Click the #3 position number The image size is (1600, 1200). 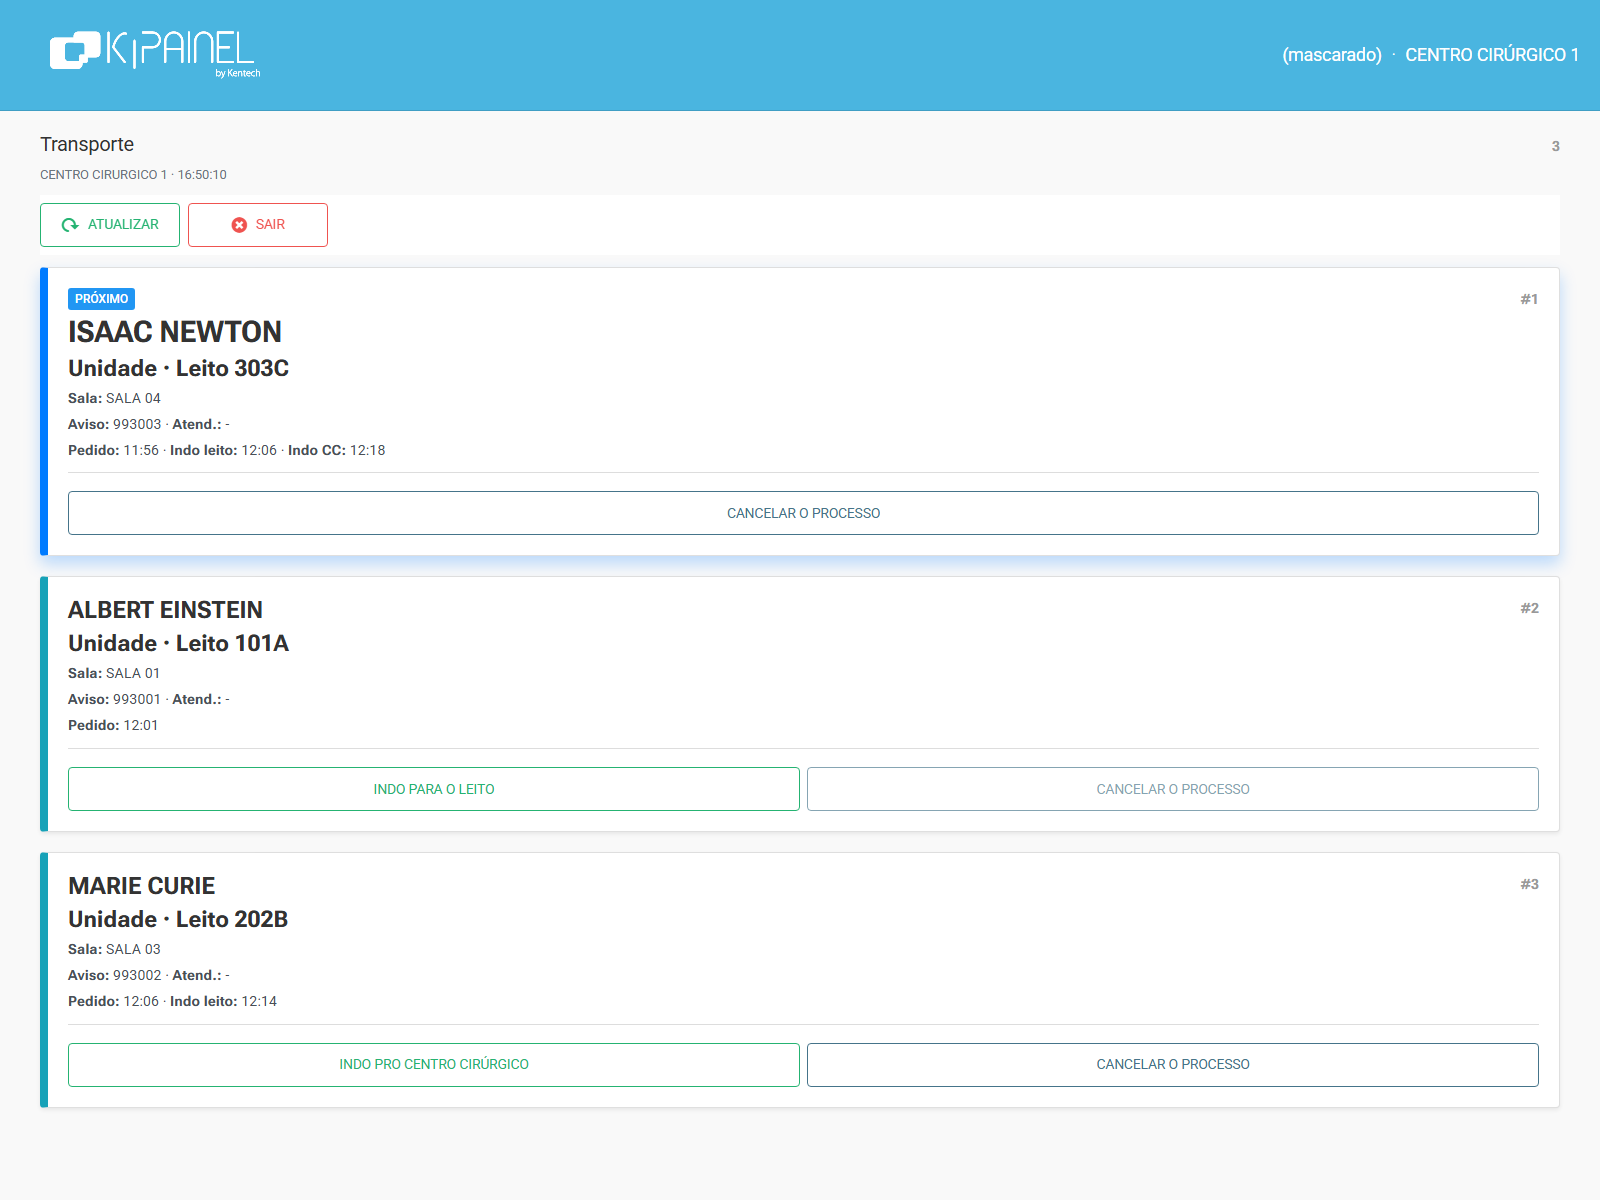click(1529, 884)
